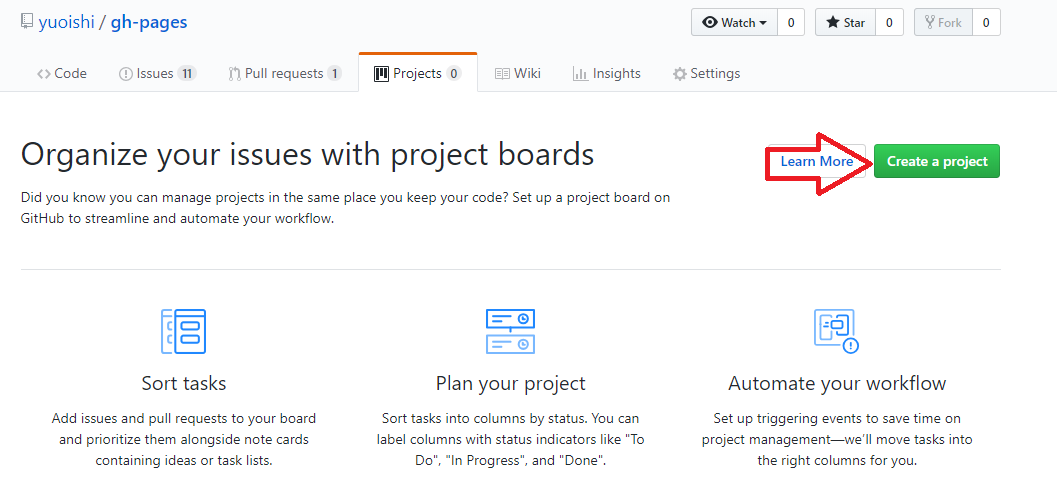
Task: View the watchers count next to Watch
Action: click(x=791, y=22)
